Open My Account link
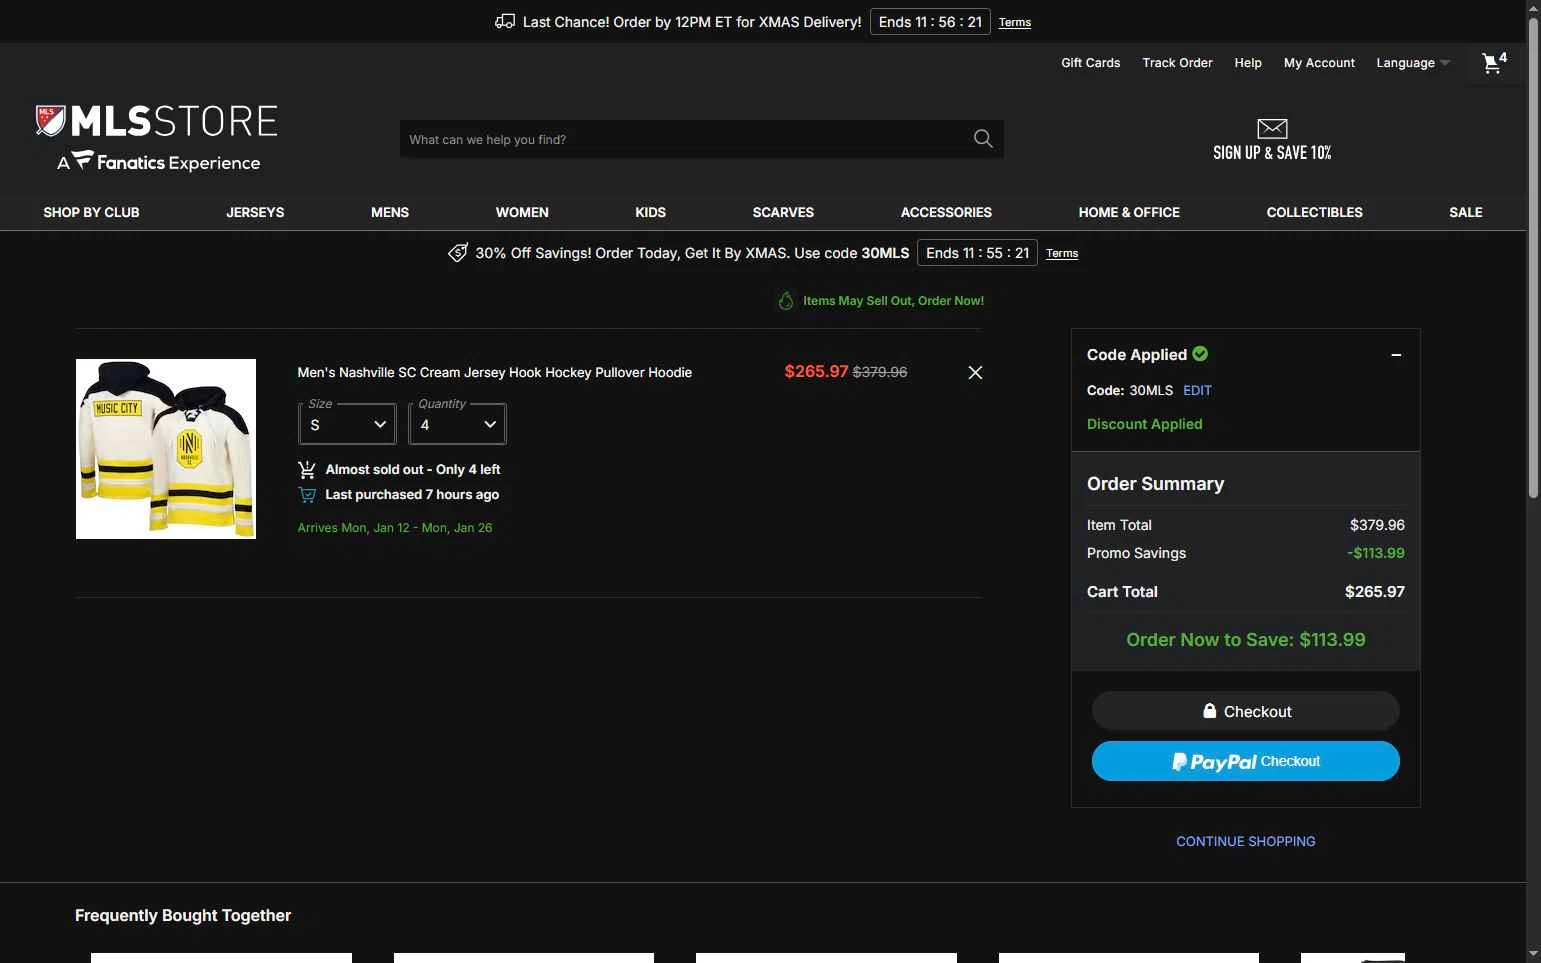The width and height of the screenshot is (1541, 963). [x=1319, y=63]
